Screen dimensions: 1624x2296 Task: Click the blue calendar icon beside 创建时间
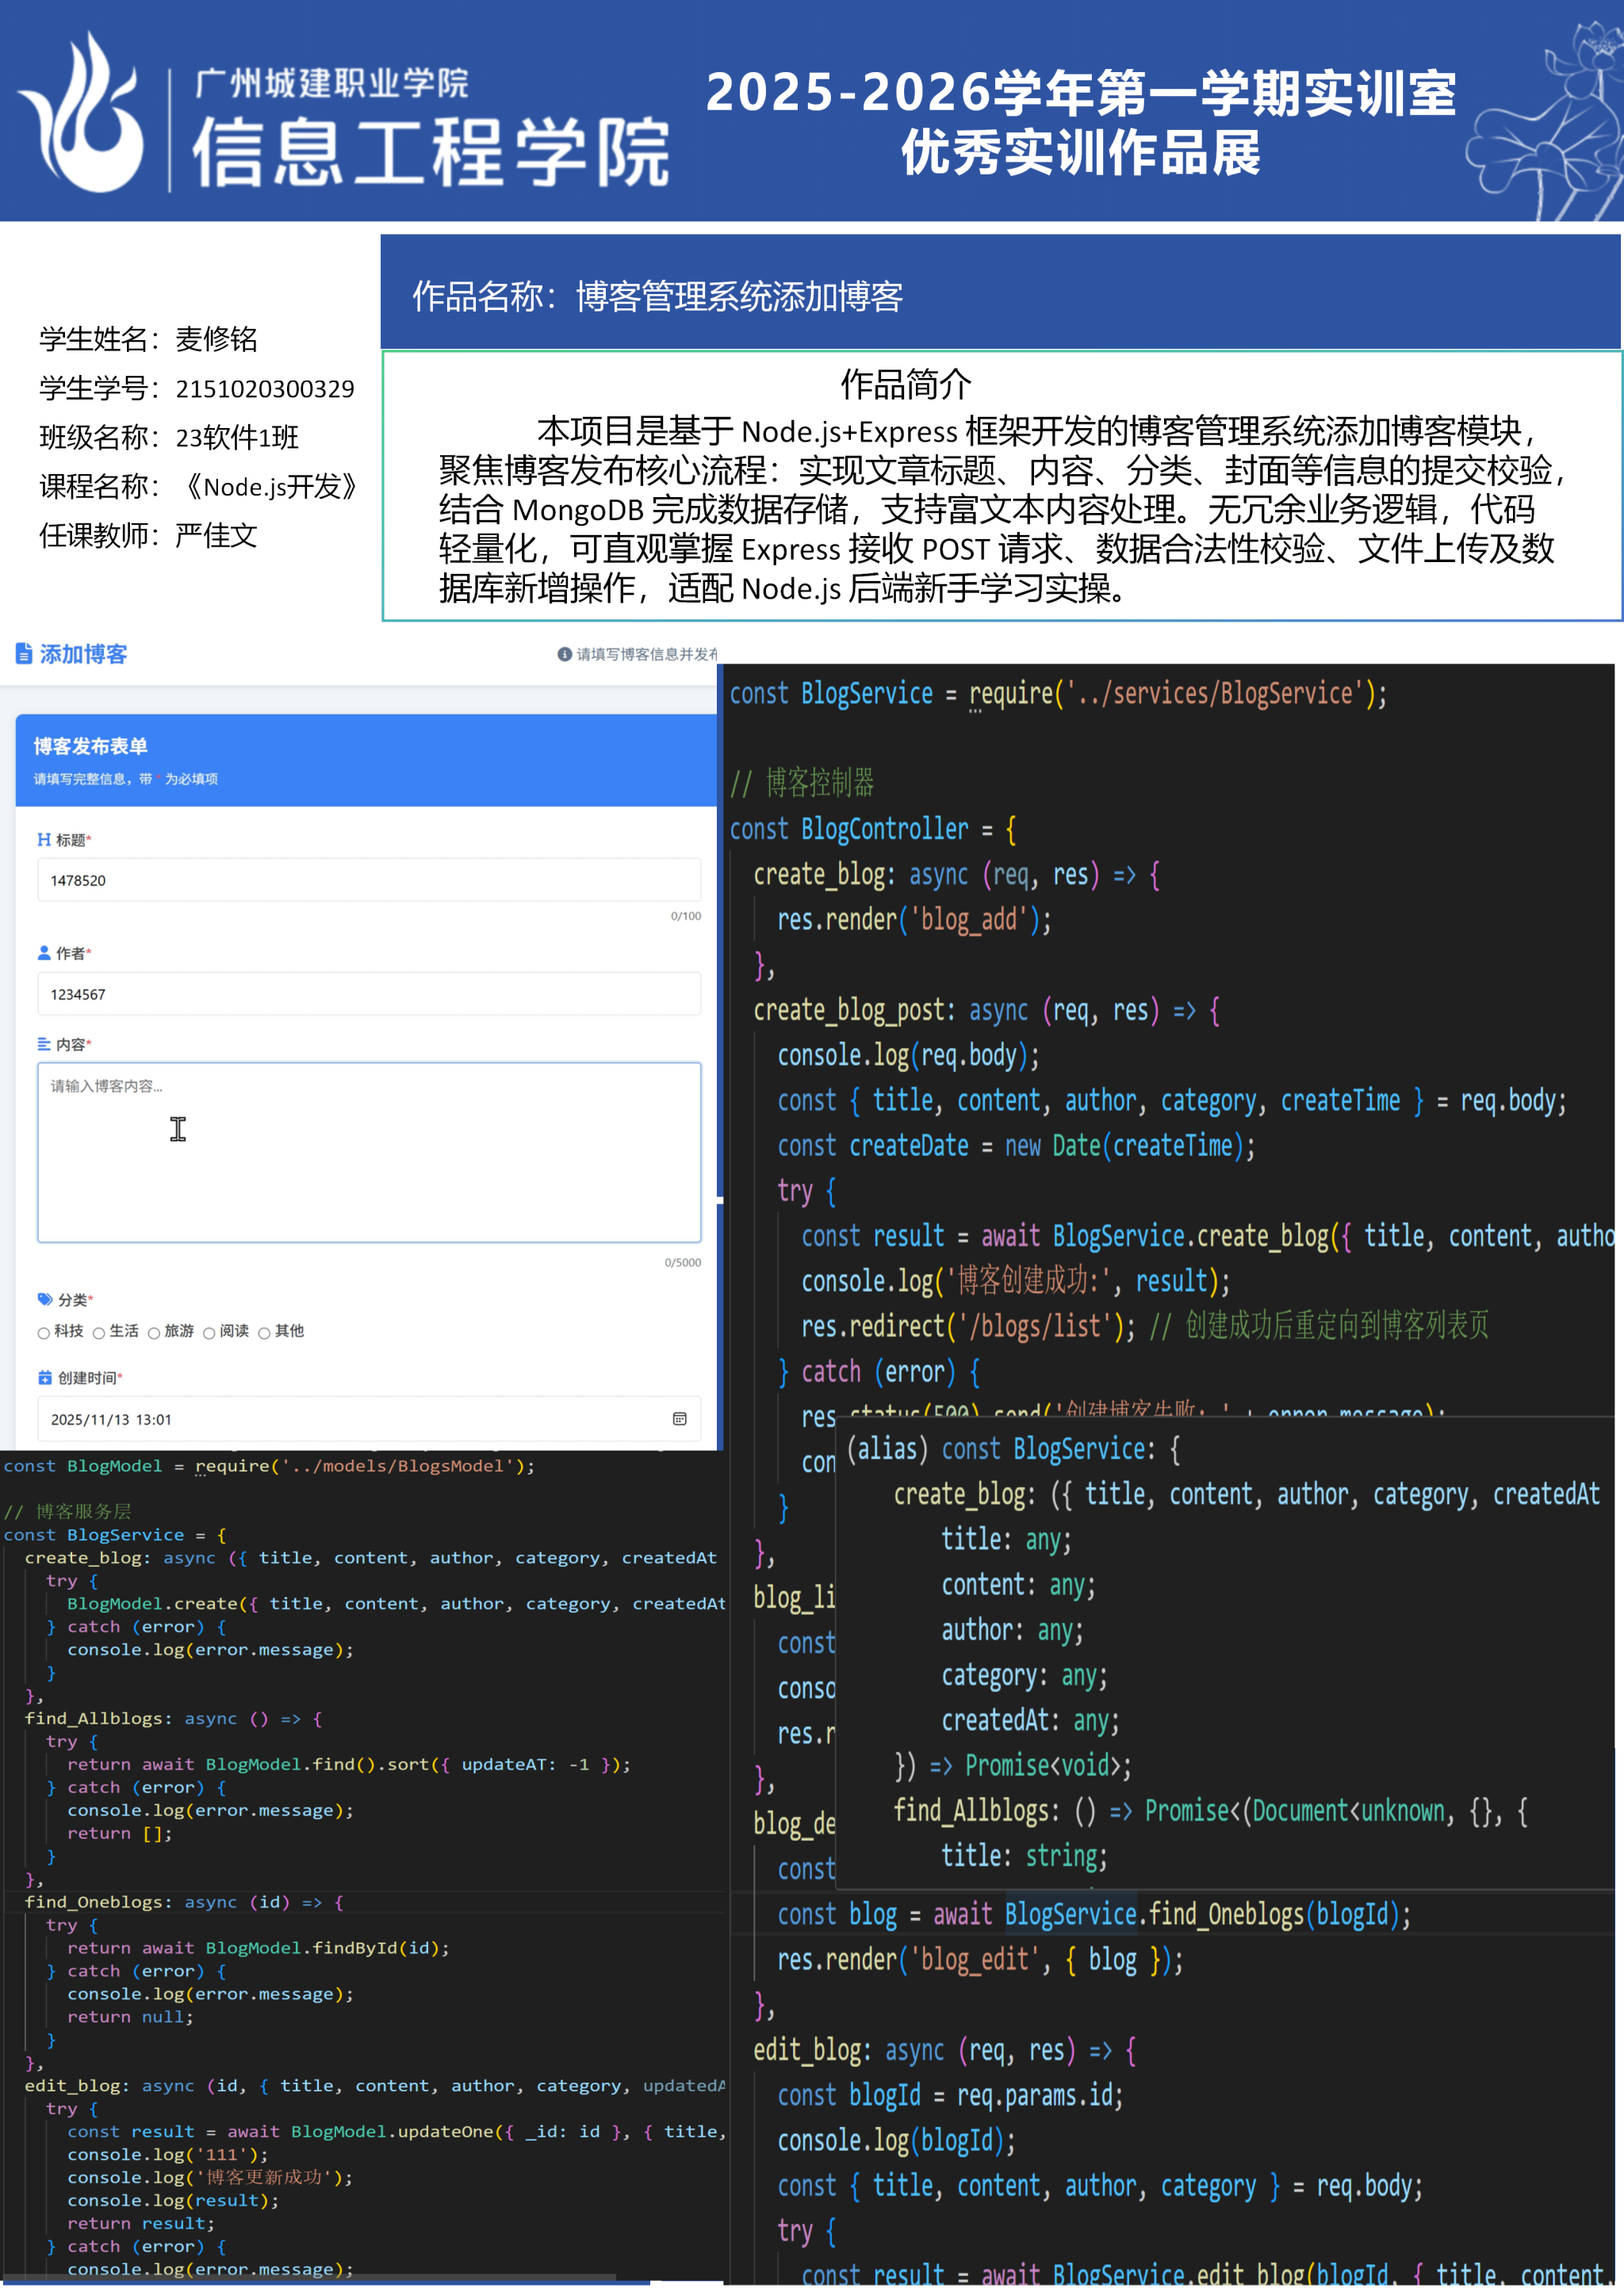(x=45, y=1377)
